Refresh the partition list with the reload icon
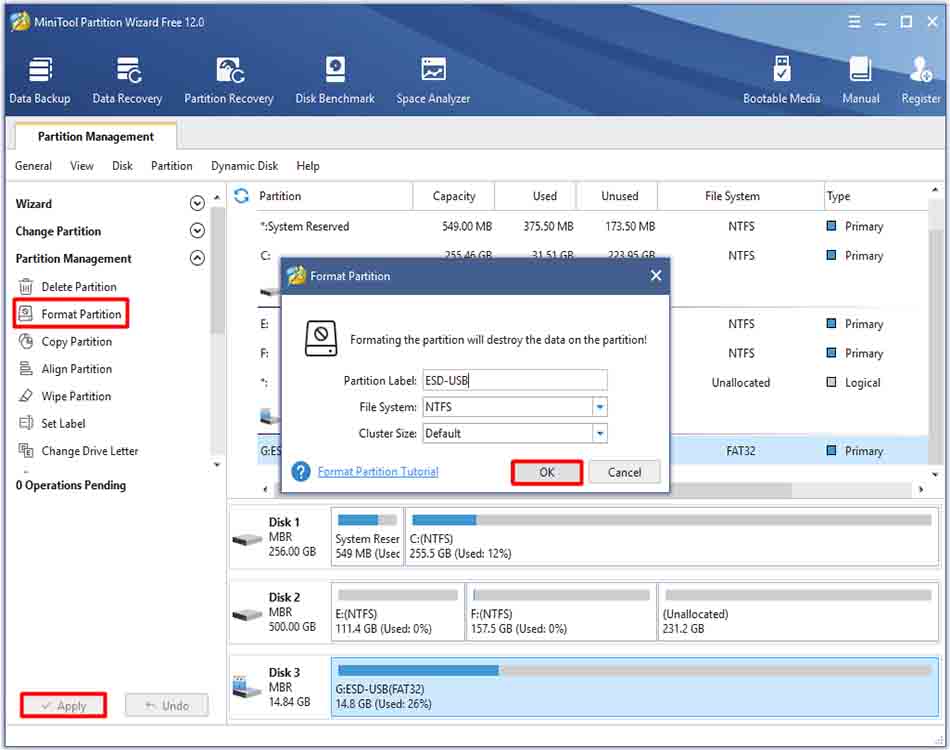 pos(241,196)
